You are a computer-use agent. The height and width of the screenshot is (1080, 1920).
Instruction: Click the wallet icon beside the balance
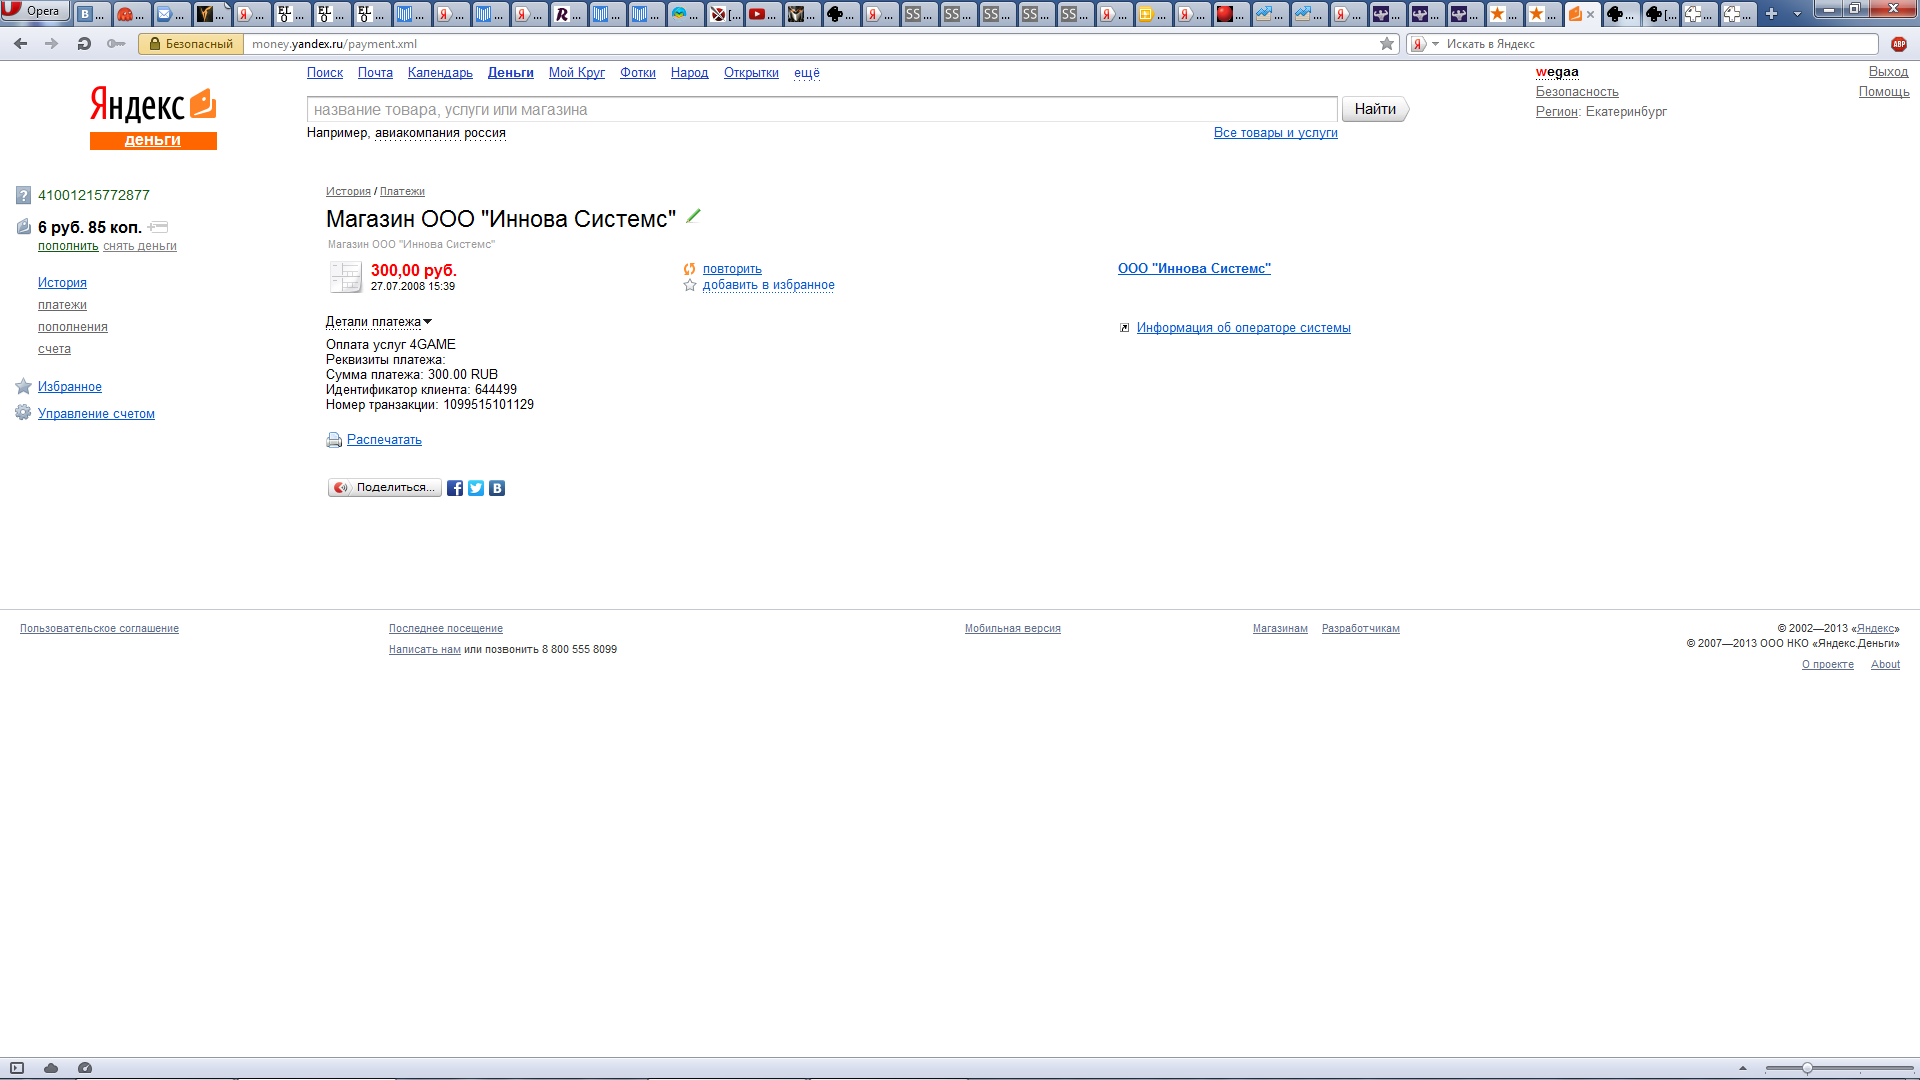tap(24, 227)
